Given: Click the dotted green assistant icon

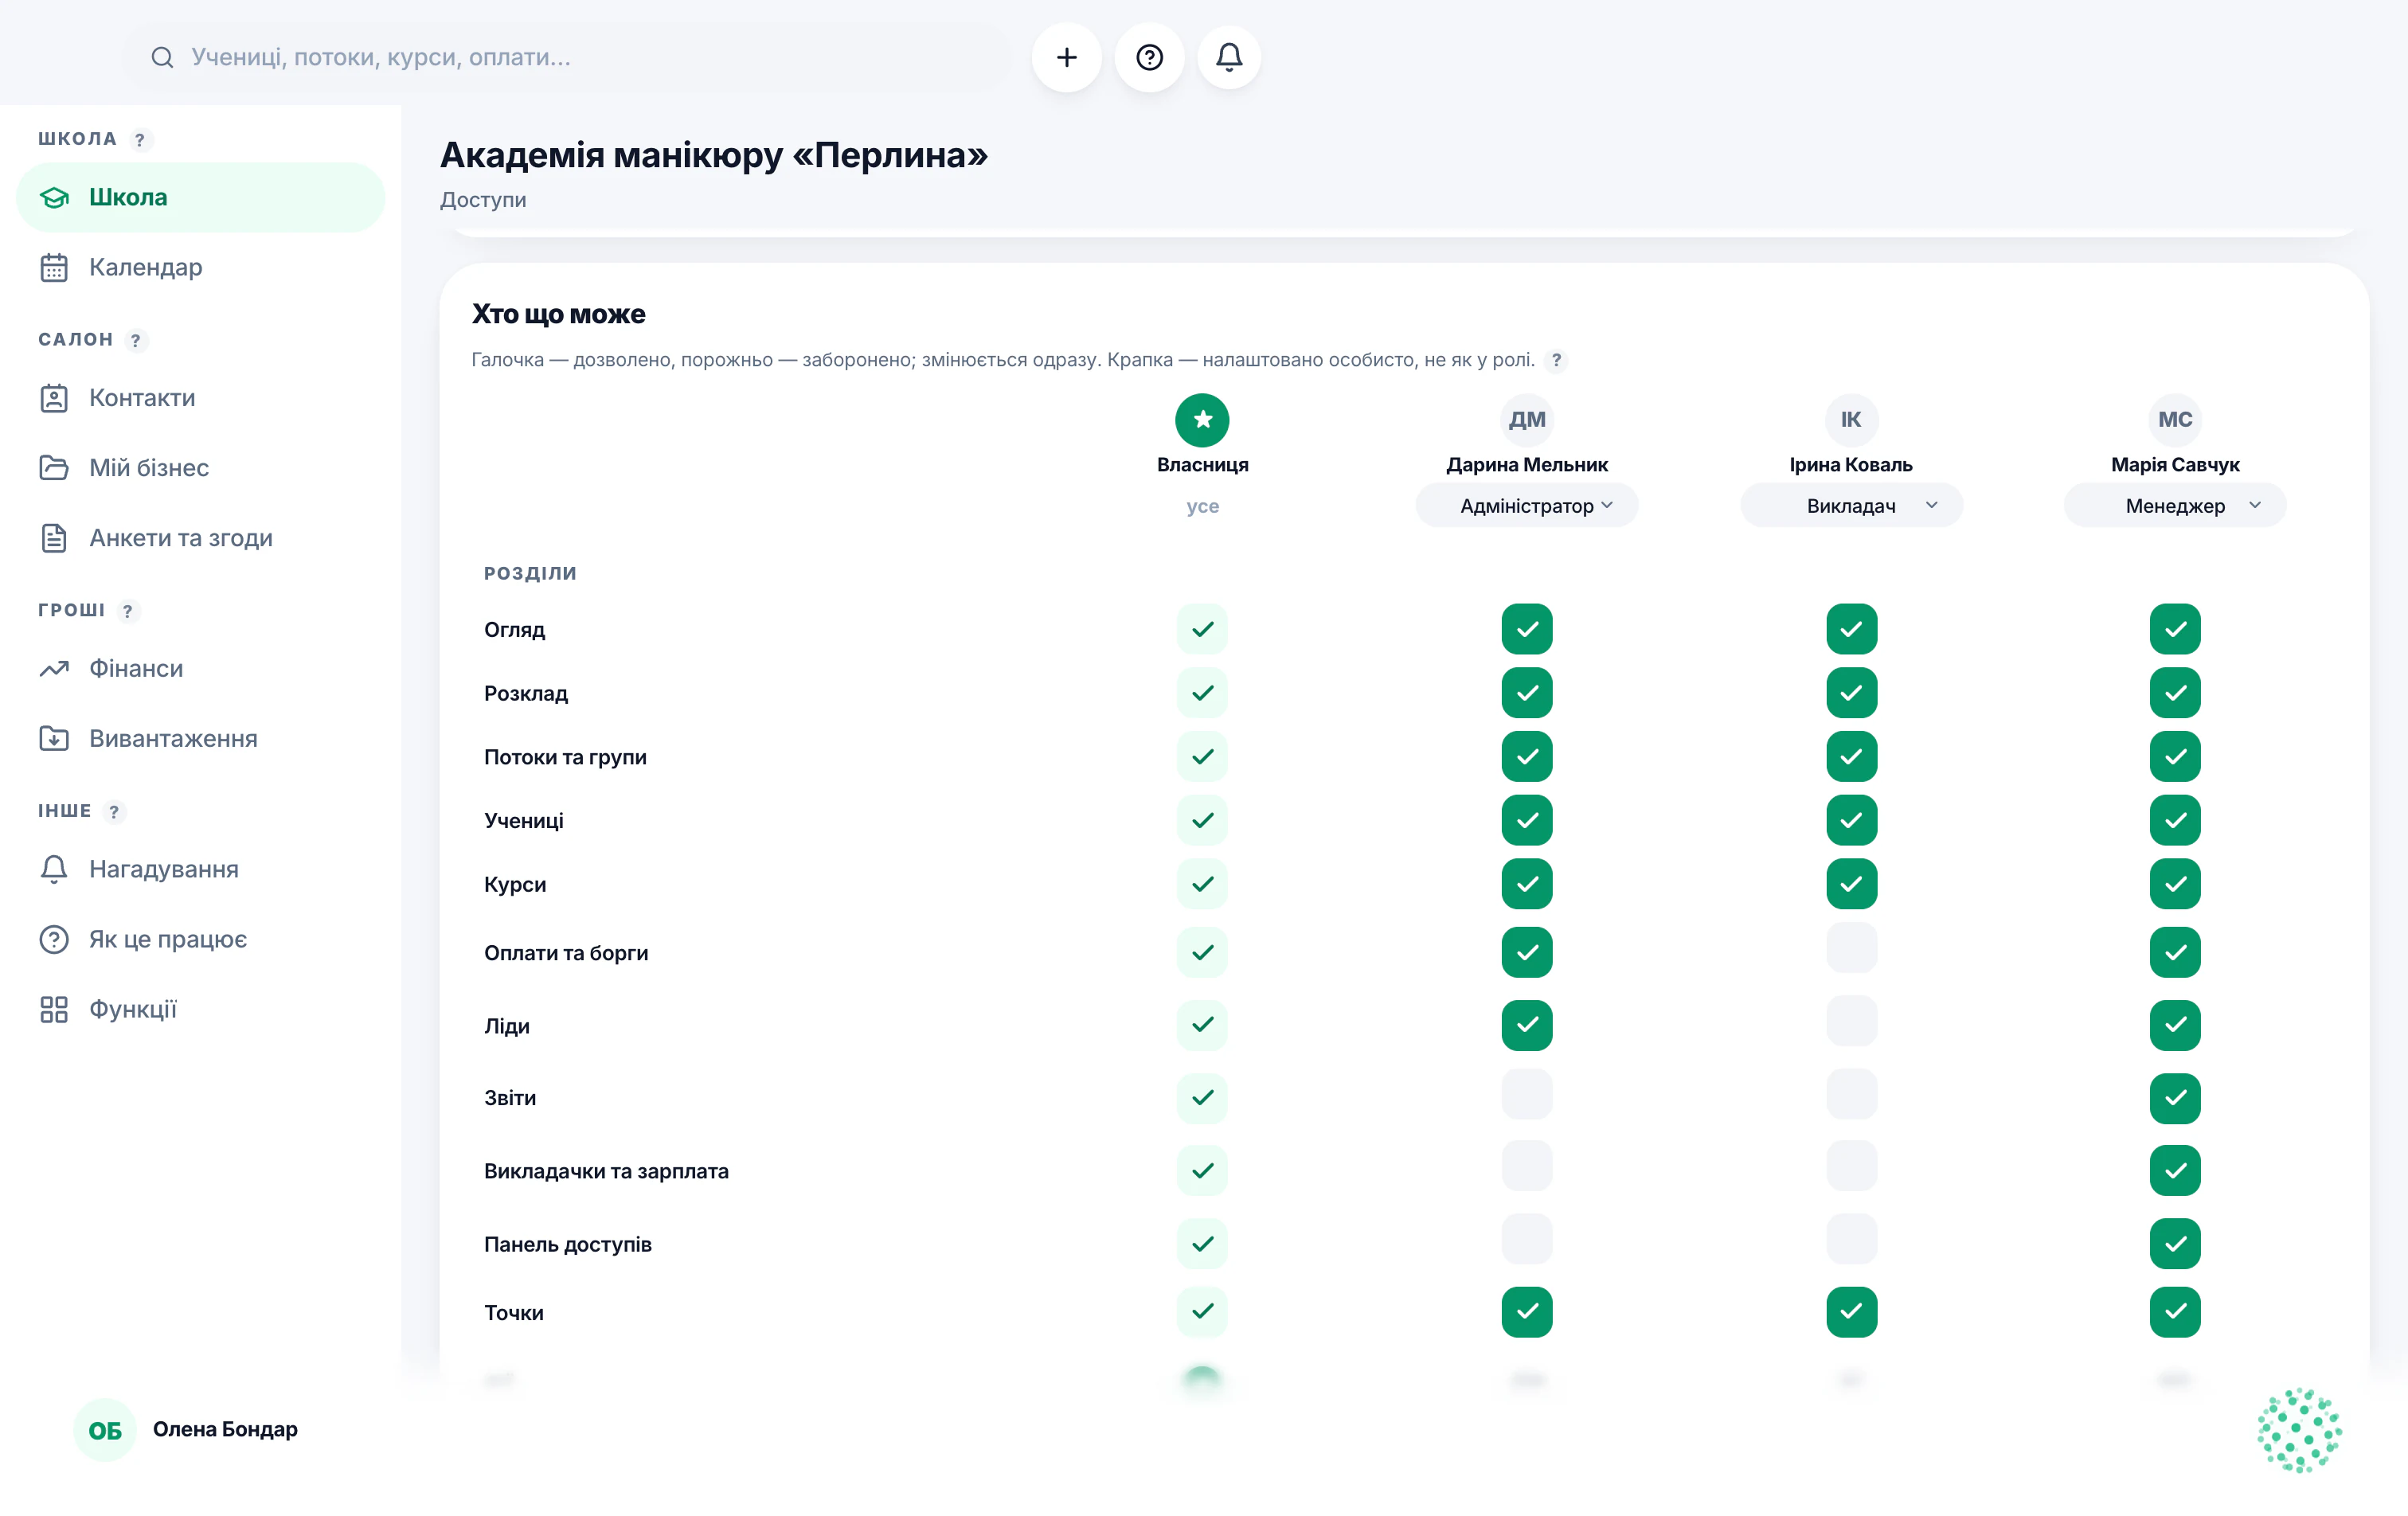Looking at the screenshot, I should [x=2299, y=1429].
